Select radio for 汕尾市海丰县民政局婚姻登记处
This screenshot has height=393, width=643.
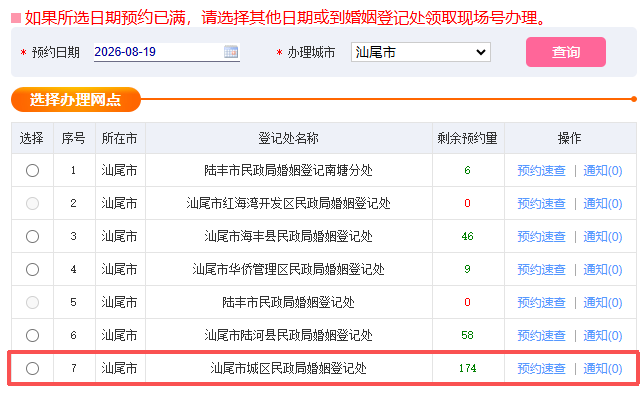[32, 236]
